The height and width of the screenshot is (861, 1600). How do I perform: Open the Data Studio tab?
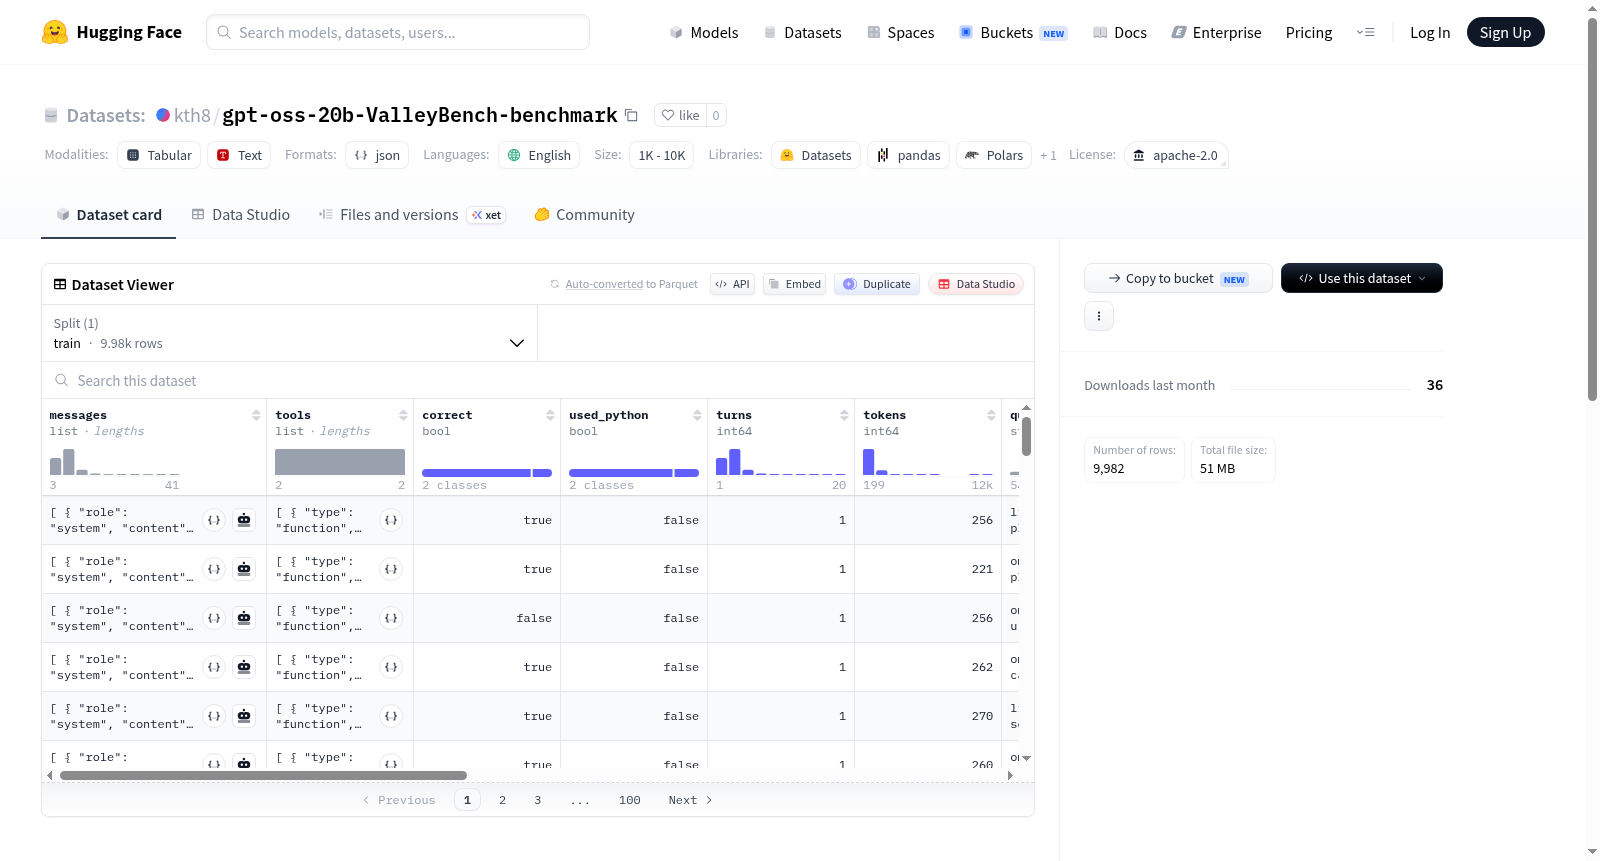[x=241, y=214]
